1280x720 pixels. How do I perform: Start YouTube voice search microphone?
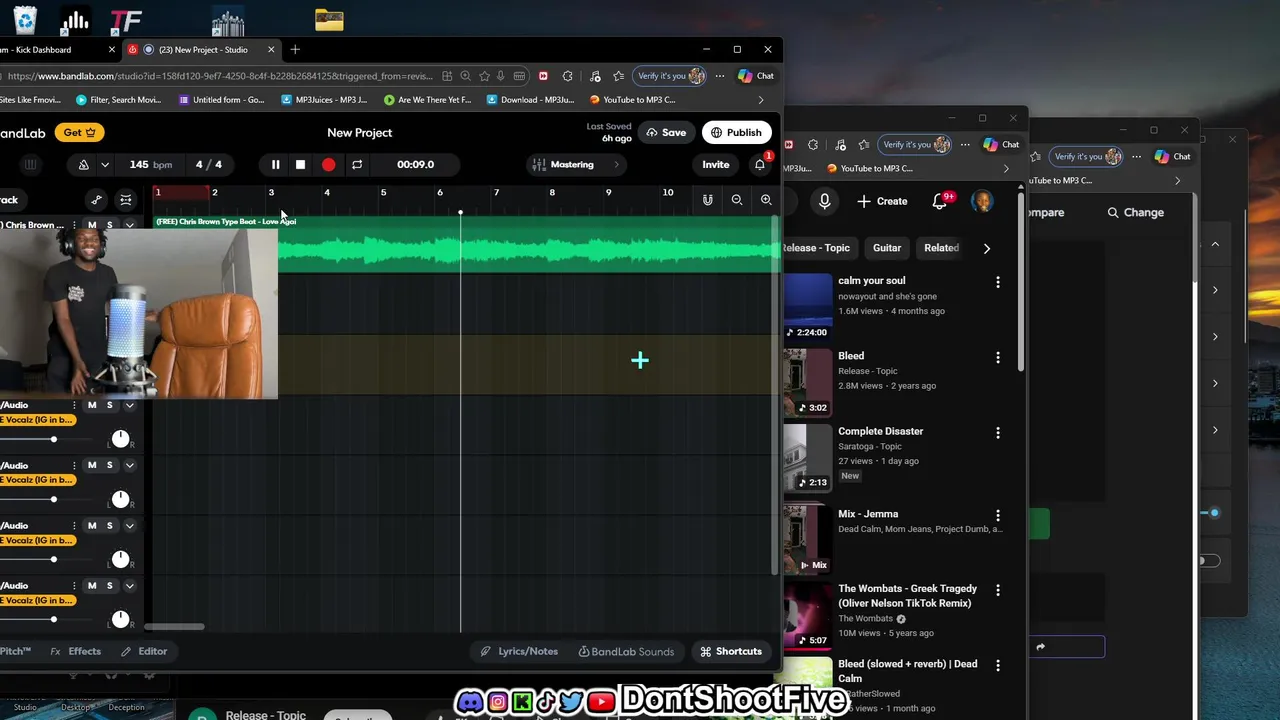(824, 201)
